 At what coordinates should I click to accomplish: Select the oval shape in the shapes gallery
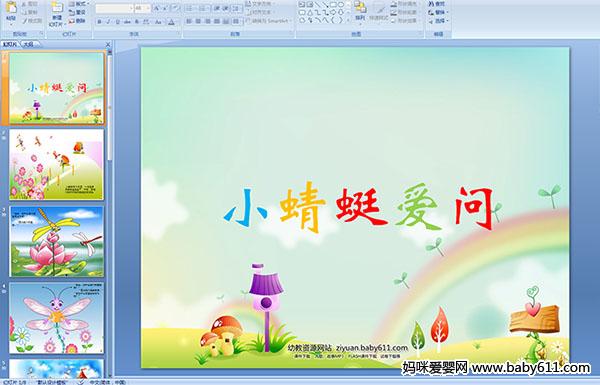coord(341,4)
